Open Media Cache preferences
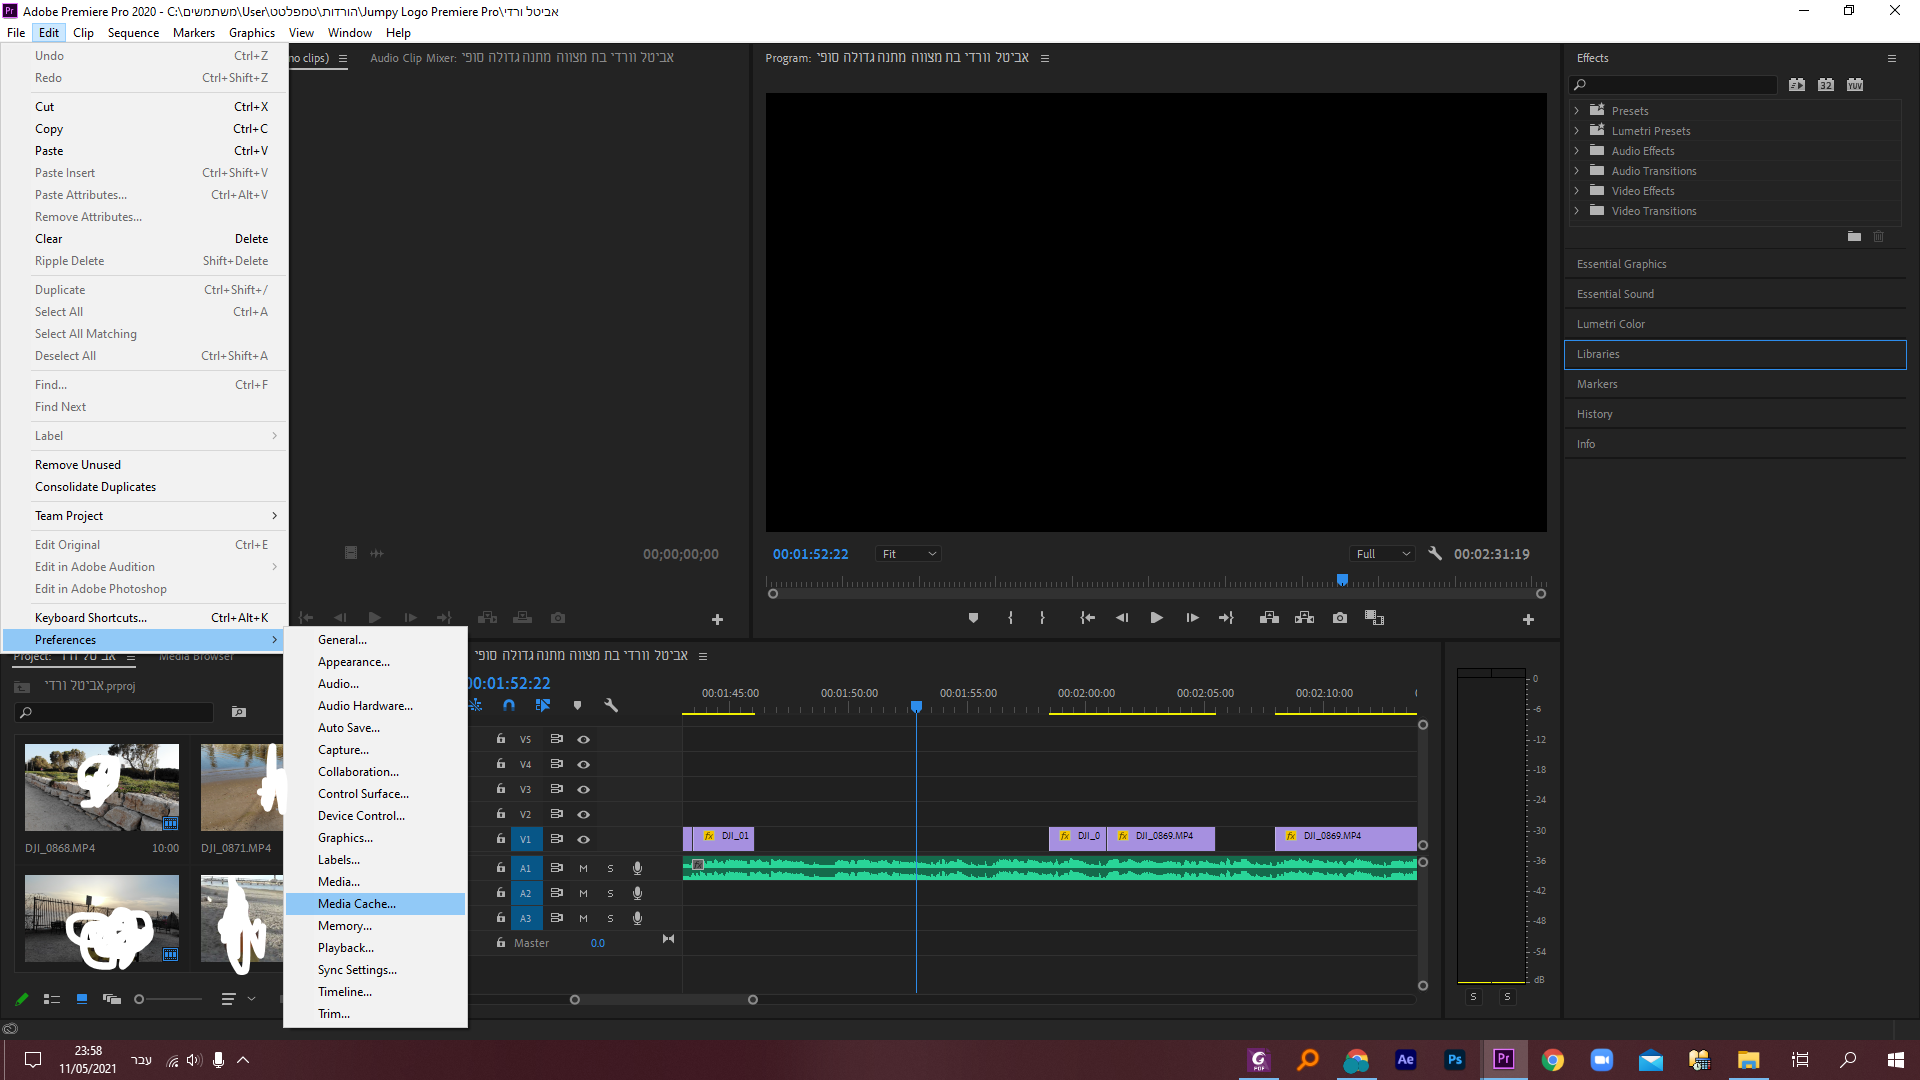This screenshot has width=1920, height=1080. pos(357,904)
